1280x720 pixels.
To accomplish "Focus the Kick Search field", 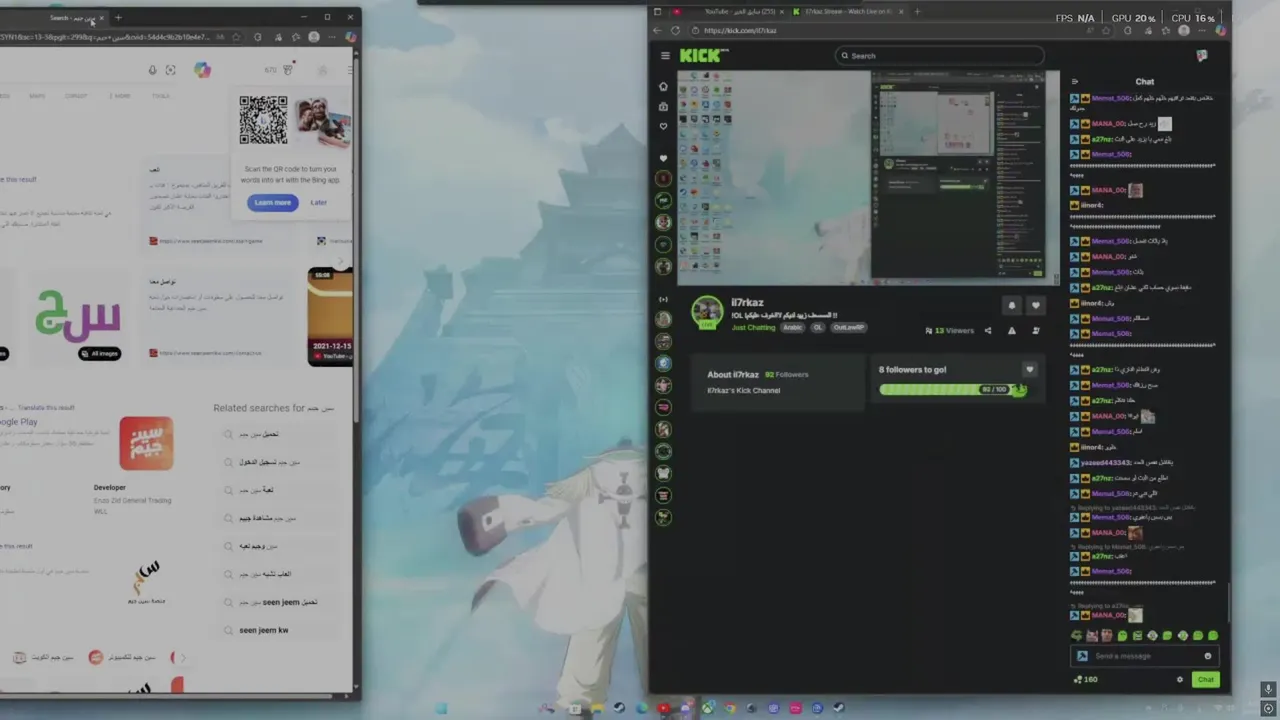I will (x=940, y=56).
